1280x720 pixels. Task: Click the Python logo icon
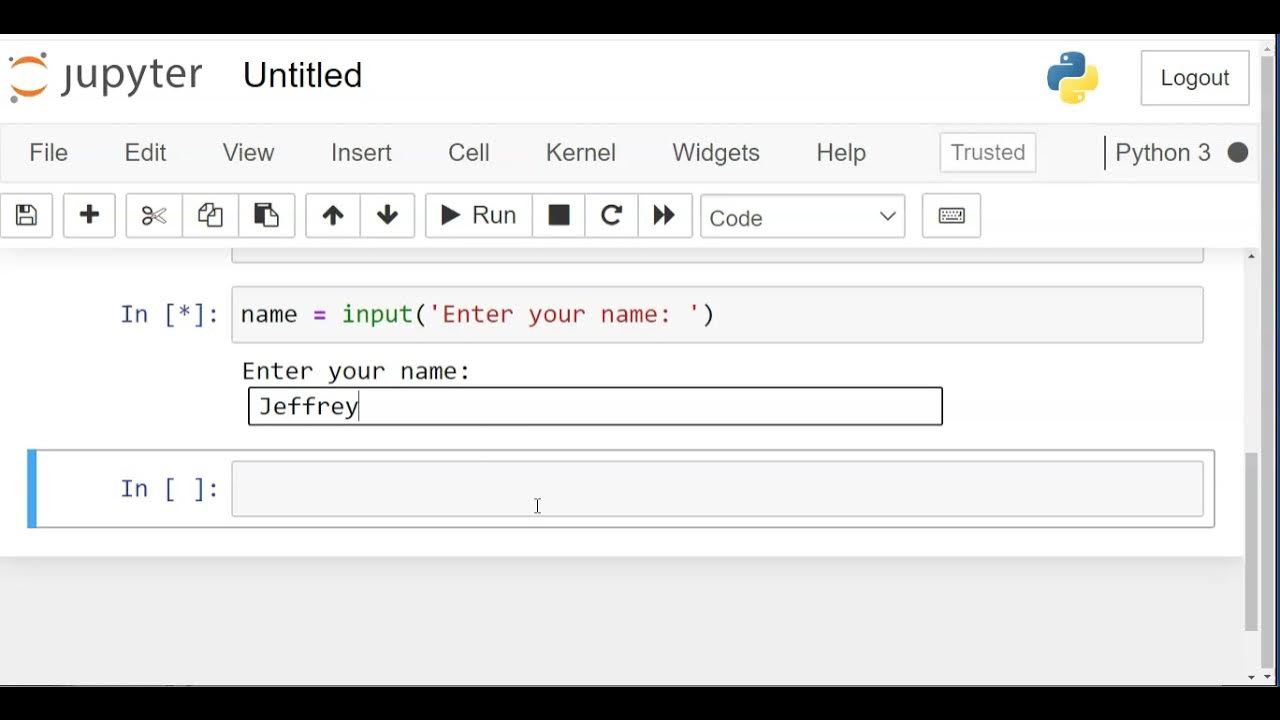[1073, 78]
